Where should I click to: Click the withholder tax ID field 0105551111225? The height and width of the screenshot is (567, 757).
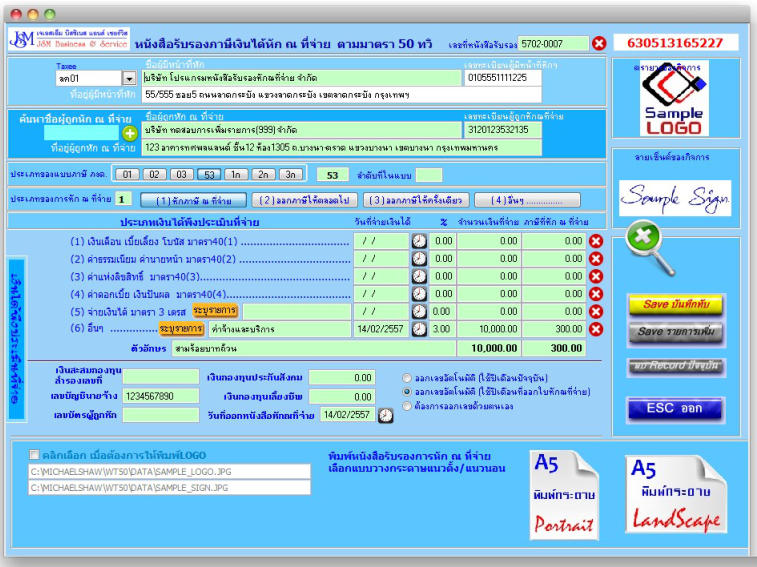pyautogui.click(x=503, y=78)
